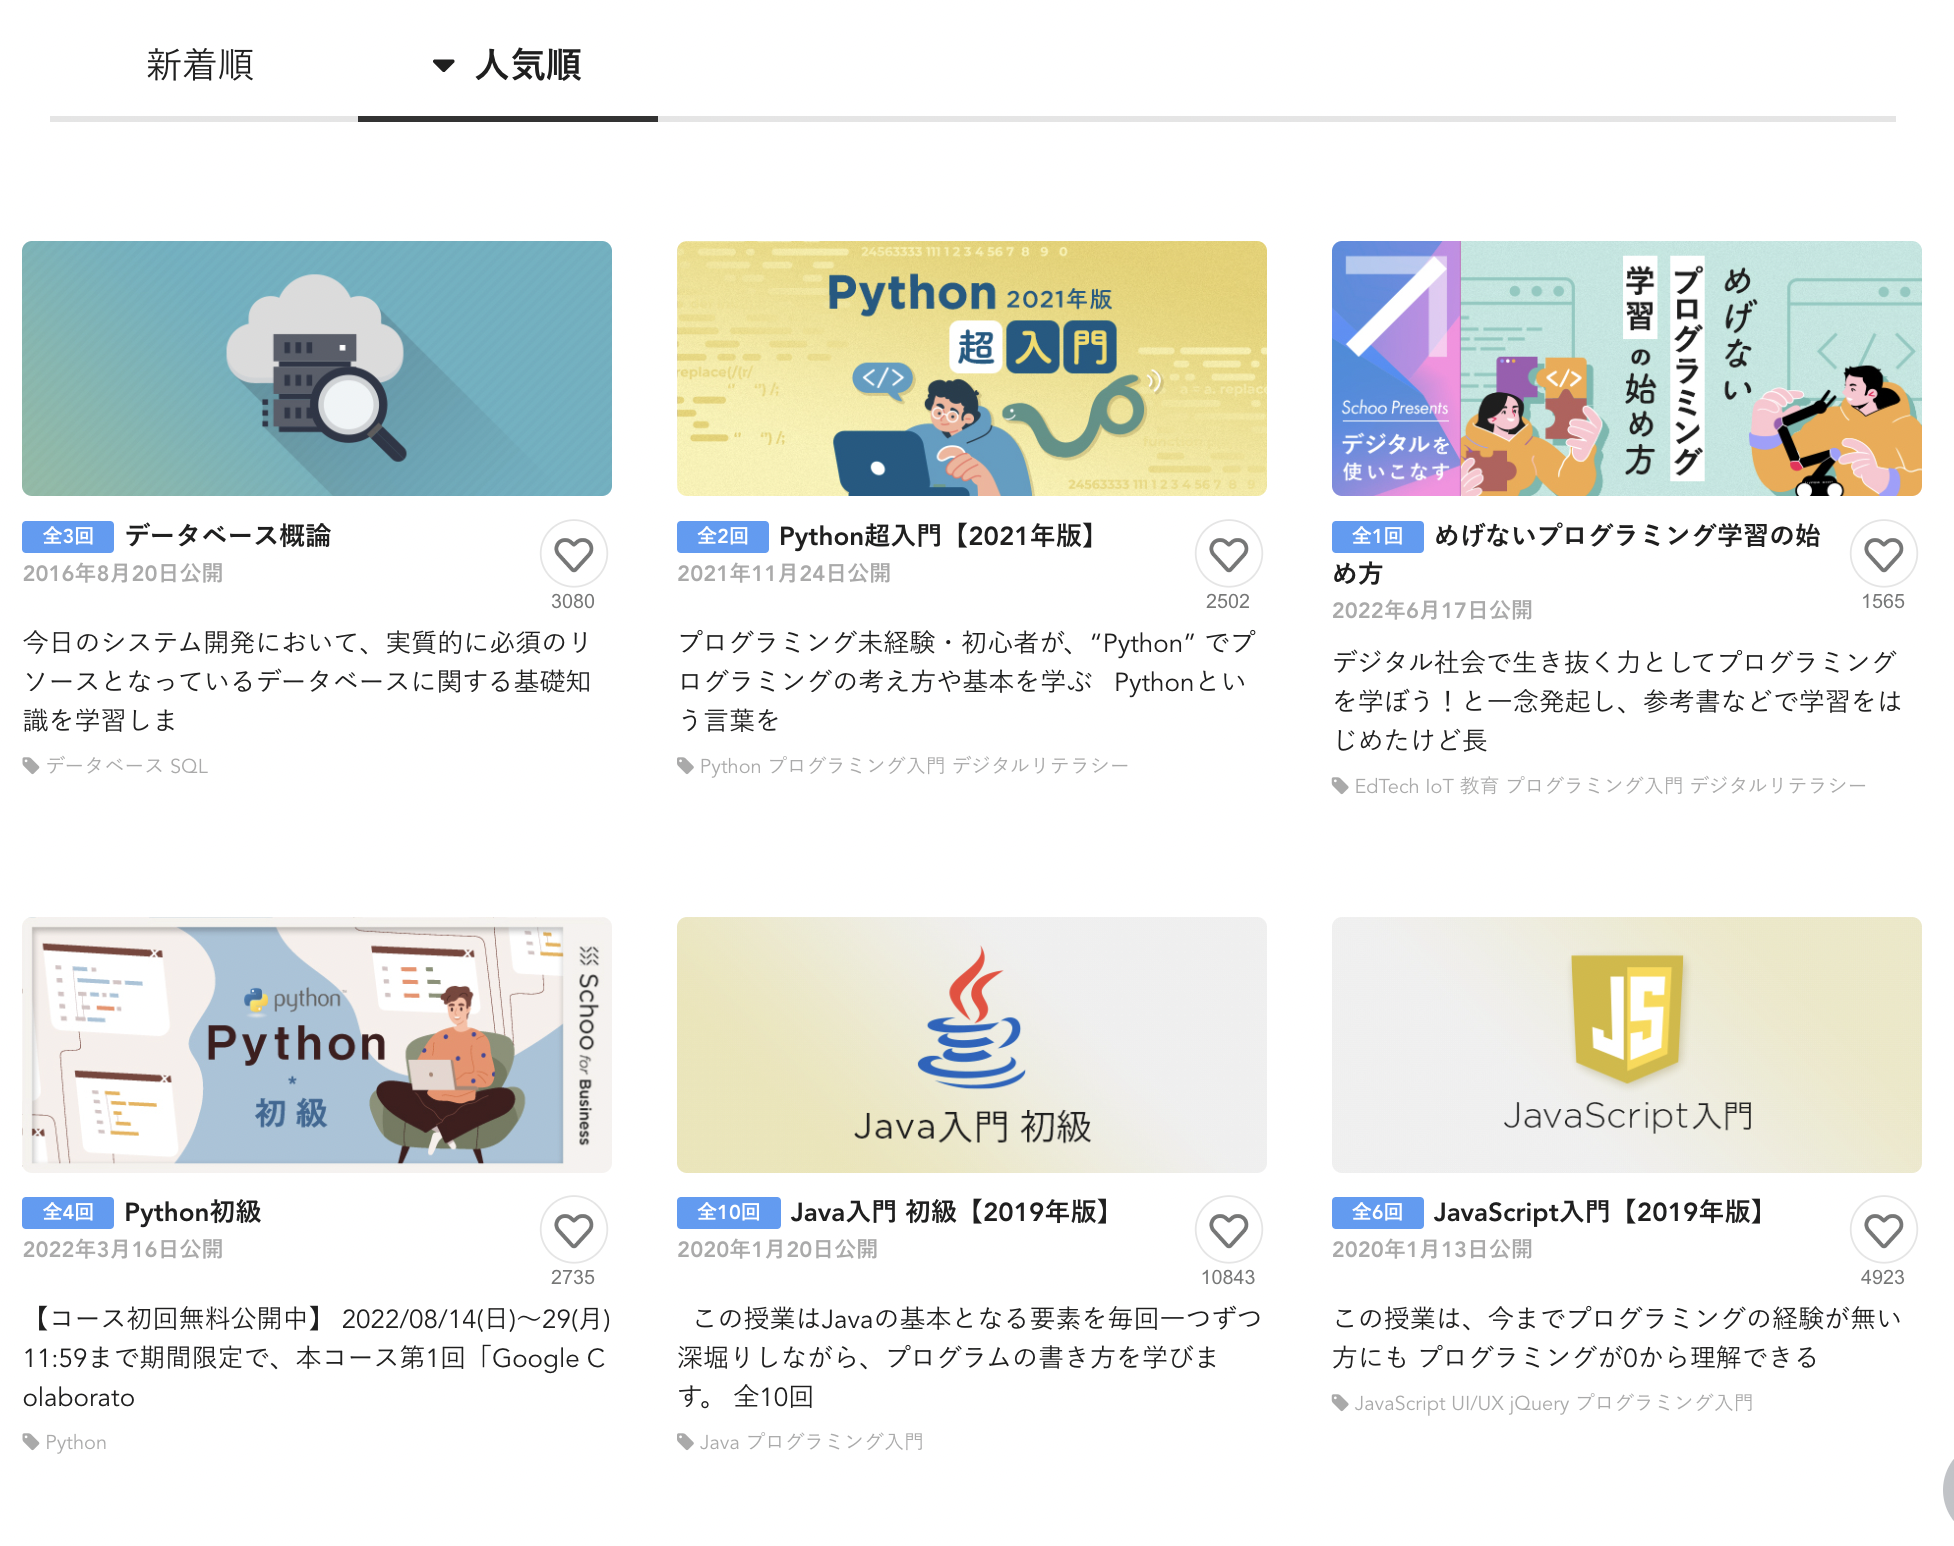Click the jQuery tag link
The width and height of the screenshot is (1954, 1546).
click(x=1538, y=1403)
